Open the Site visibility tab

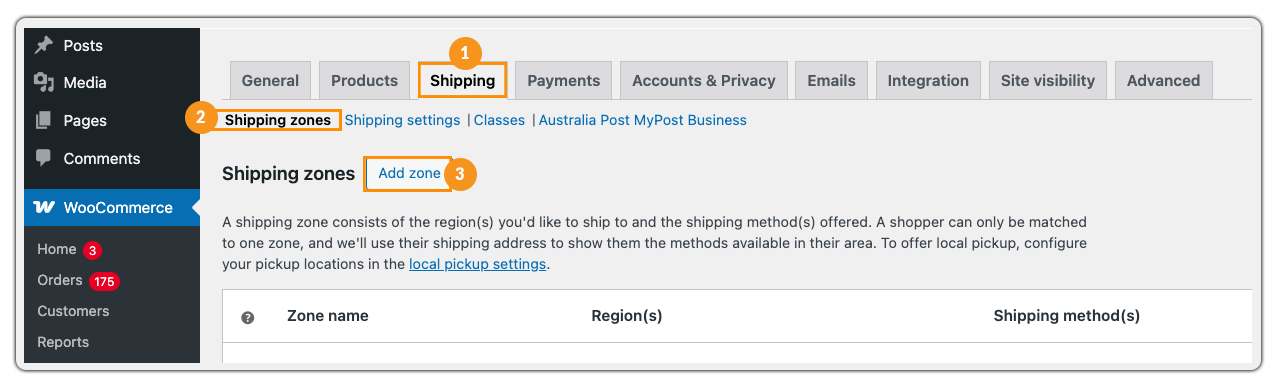click(1048, 81)
